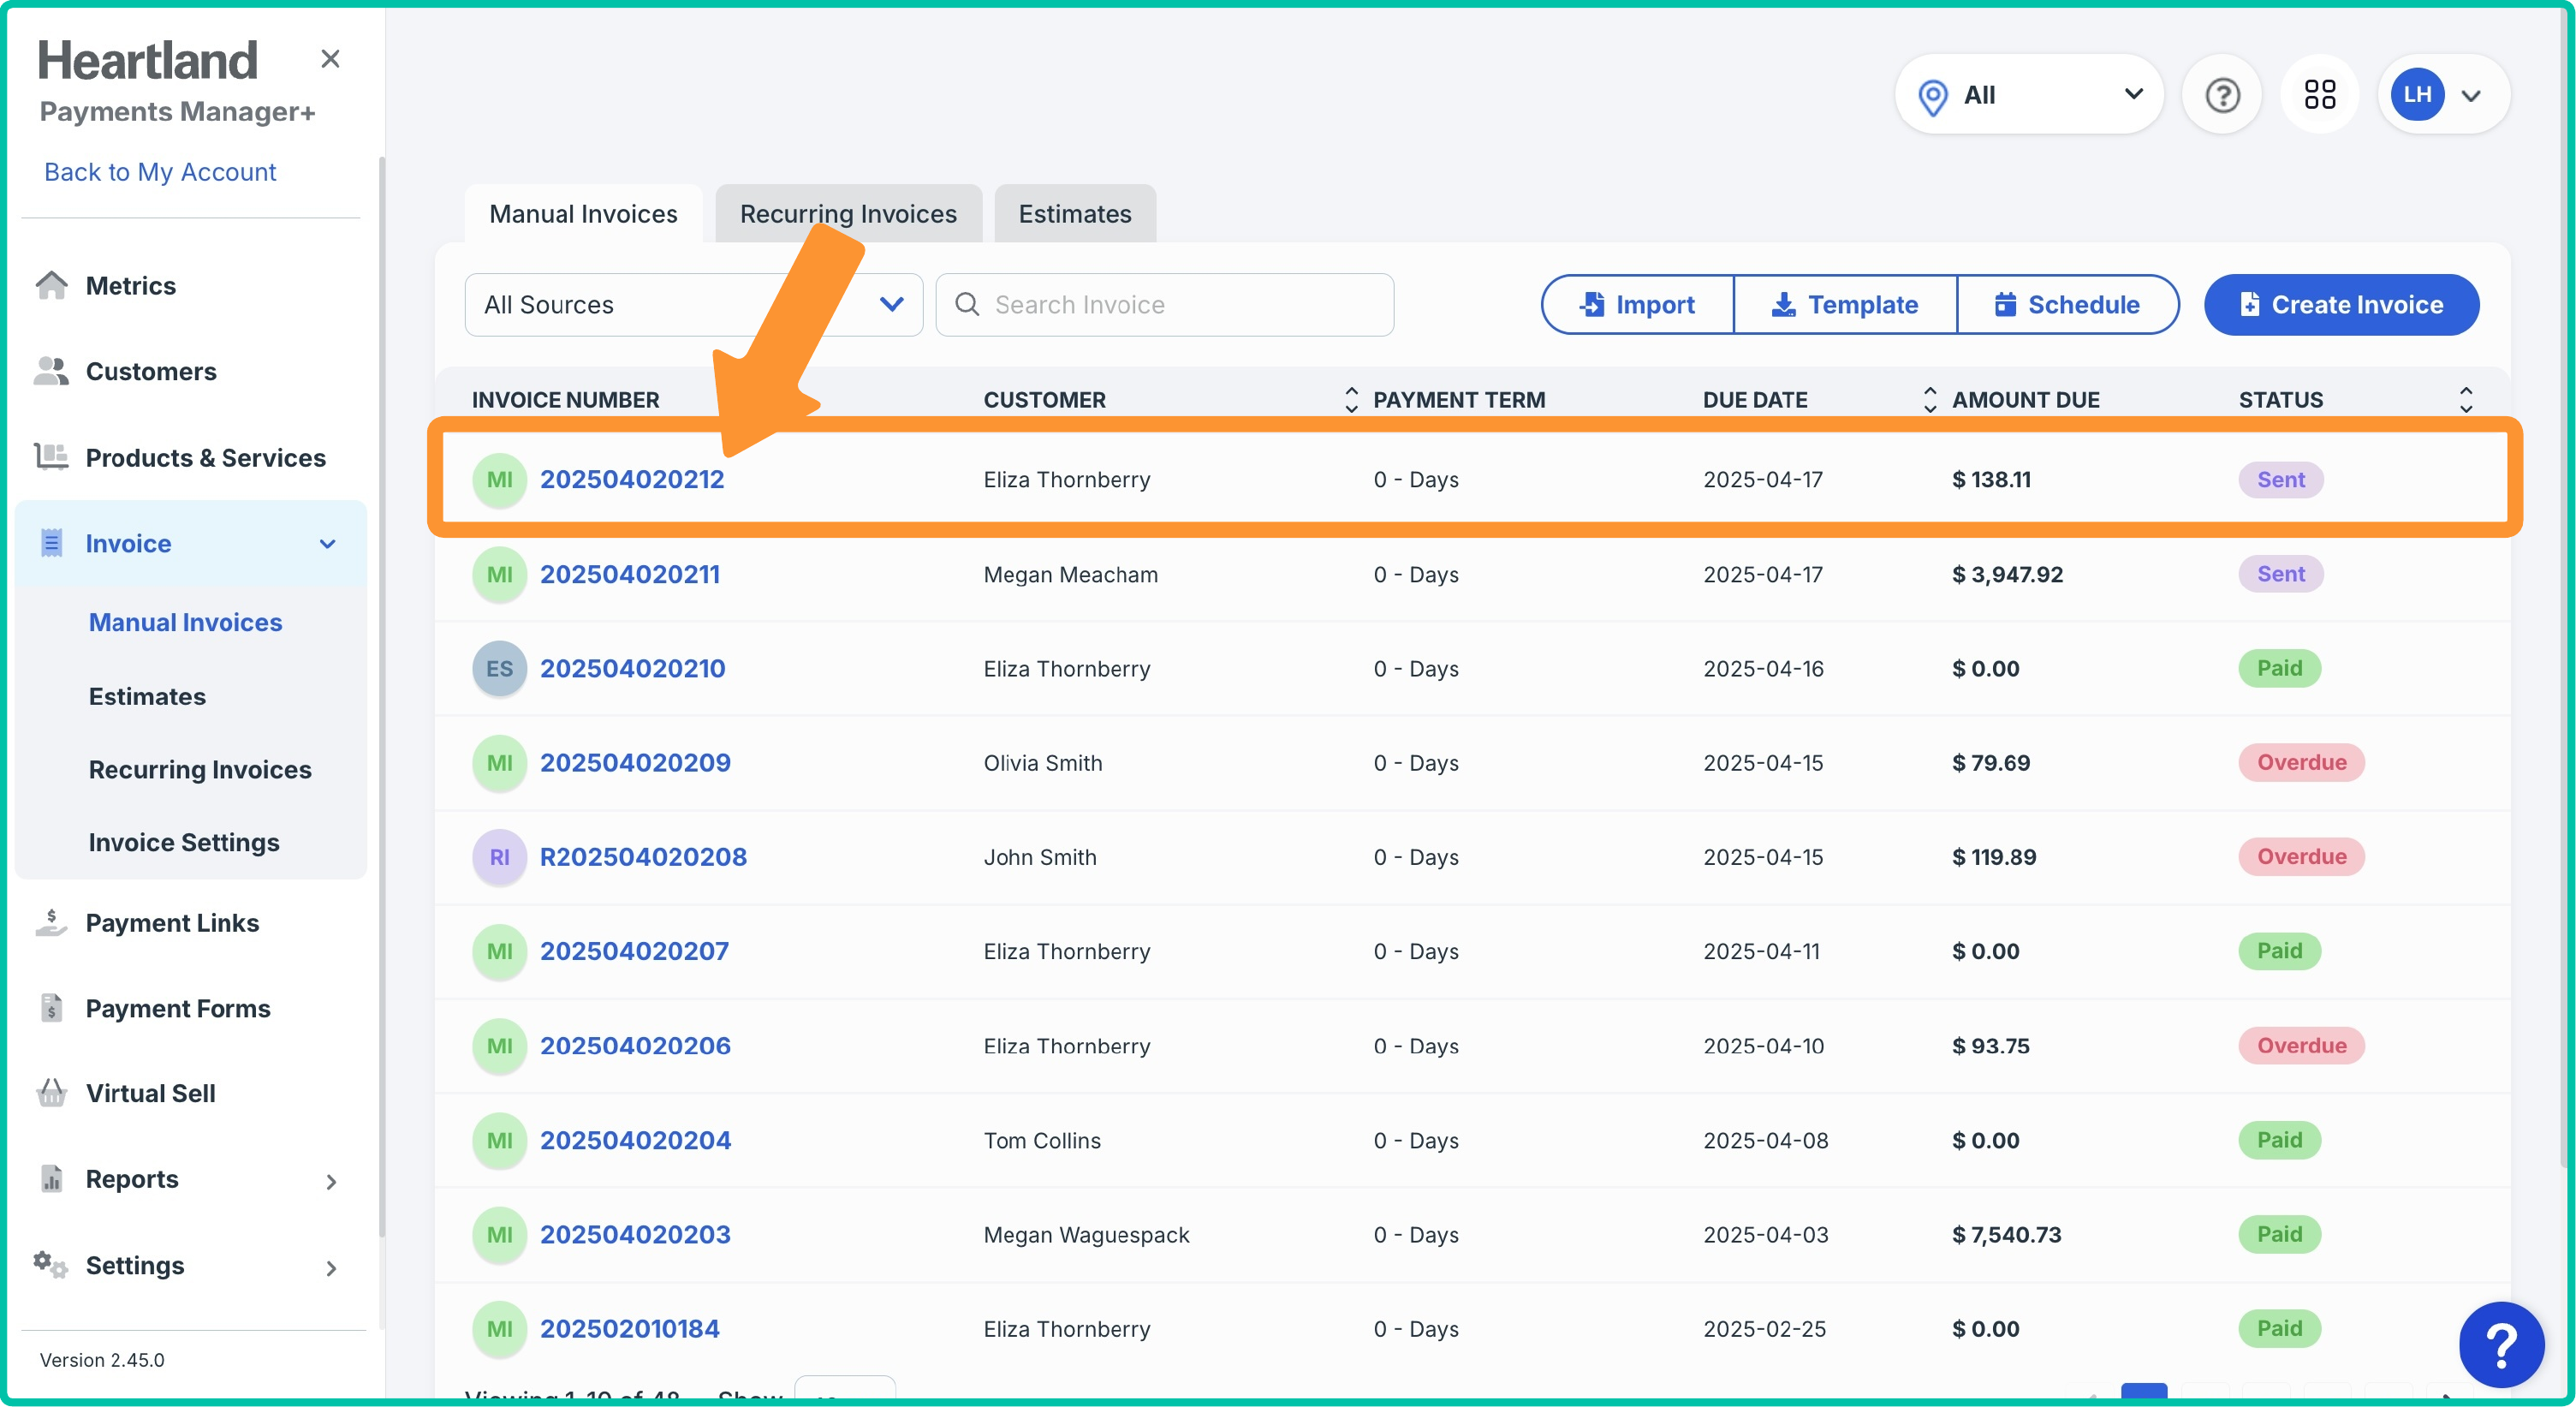Screen dimensions: 2576x1407
Task: Open the help question mark icon
Action: point(2222,95)
